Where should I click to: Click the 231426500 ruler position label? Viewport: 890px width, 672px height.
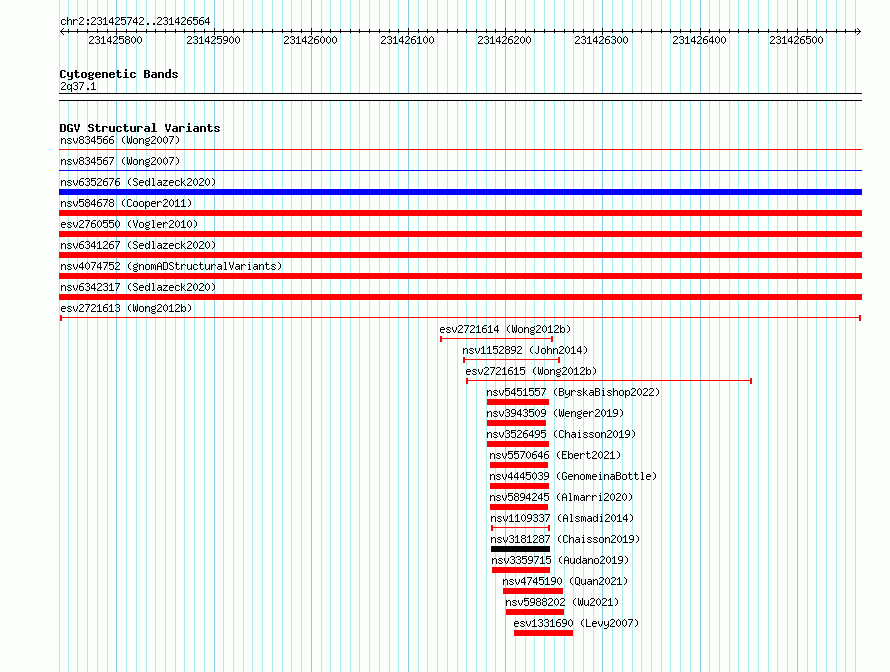tap(796, 40)
